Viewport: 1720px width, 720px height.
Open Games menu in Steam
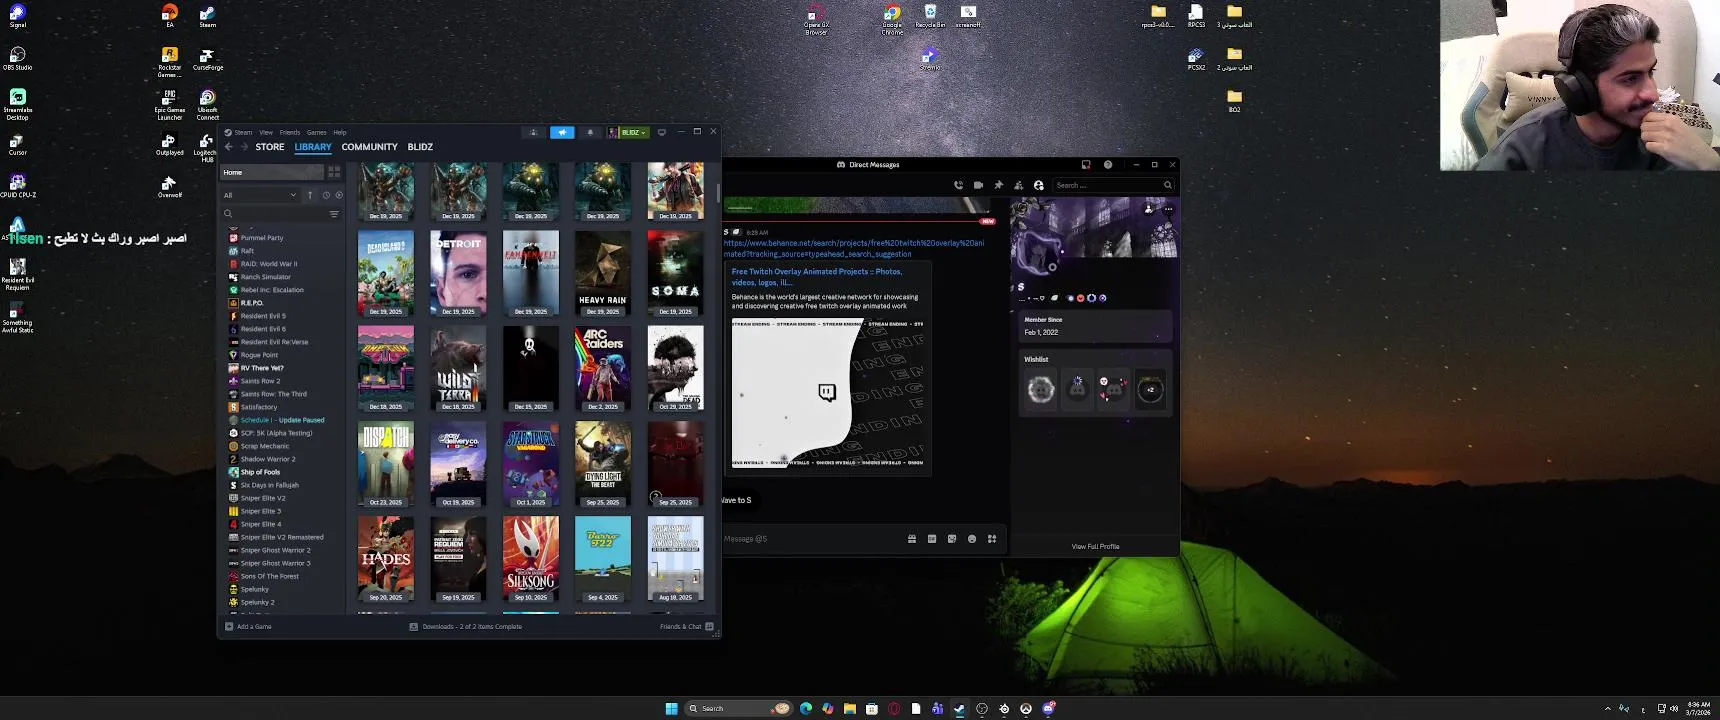tap(317, 132)
